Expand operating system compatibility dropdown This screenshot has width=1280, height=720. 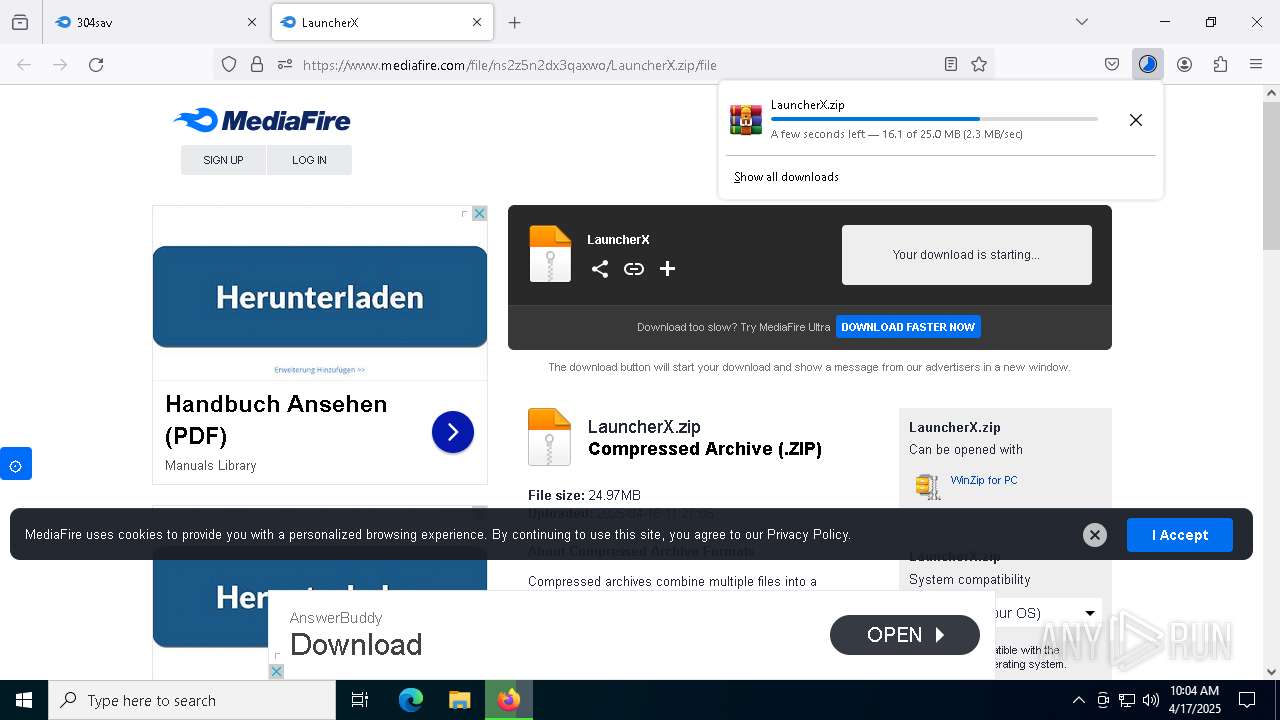[1090, 613]
